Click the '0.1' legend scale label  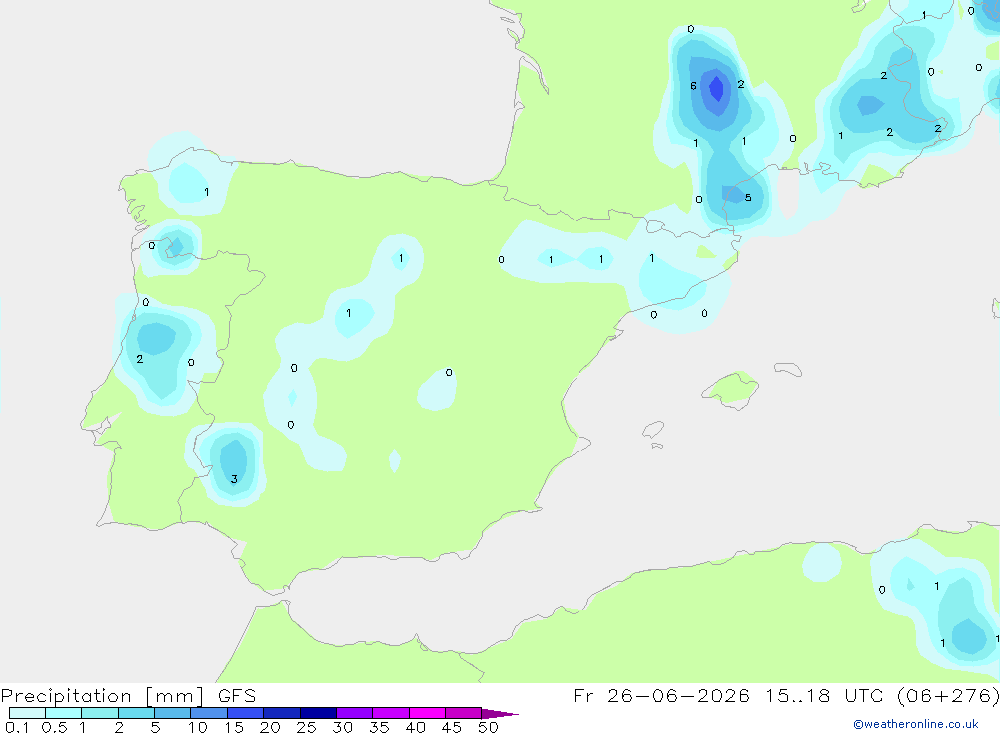click(x=17, y=727)
